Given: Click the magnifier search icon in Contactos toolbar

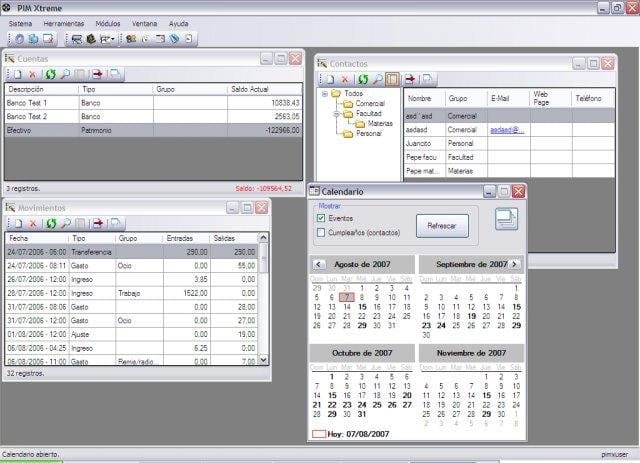Looking at the screenshot, I should [378, 79].
